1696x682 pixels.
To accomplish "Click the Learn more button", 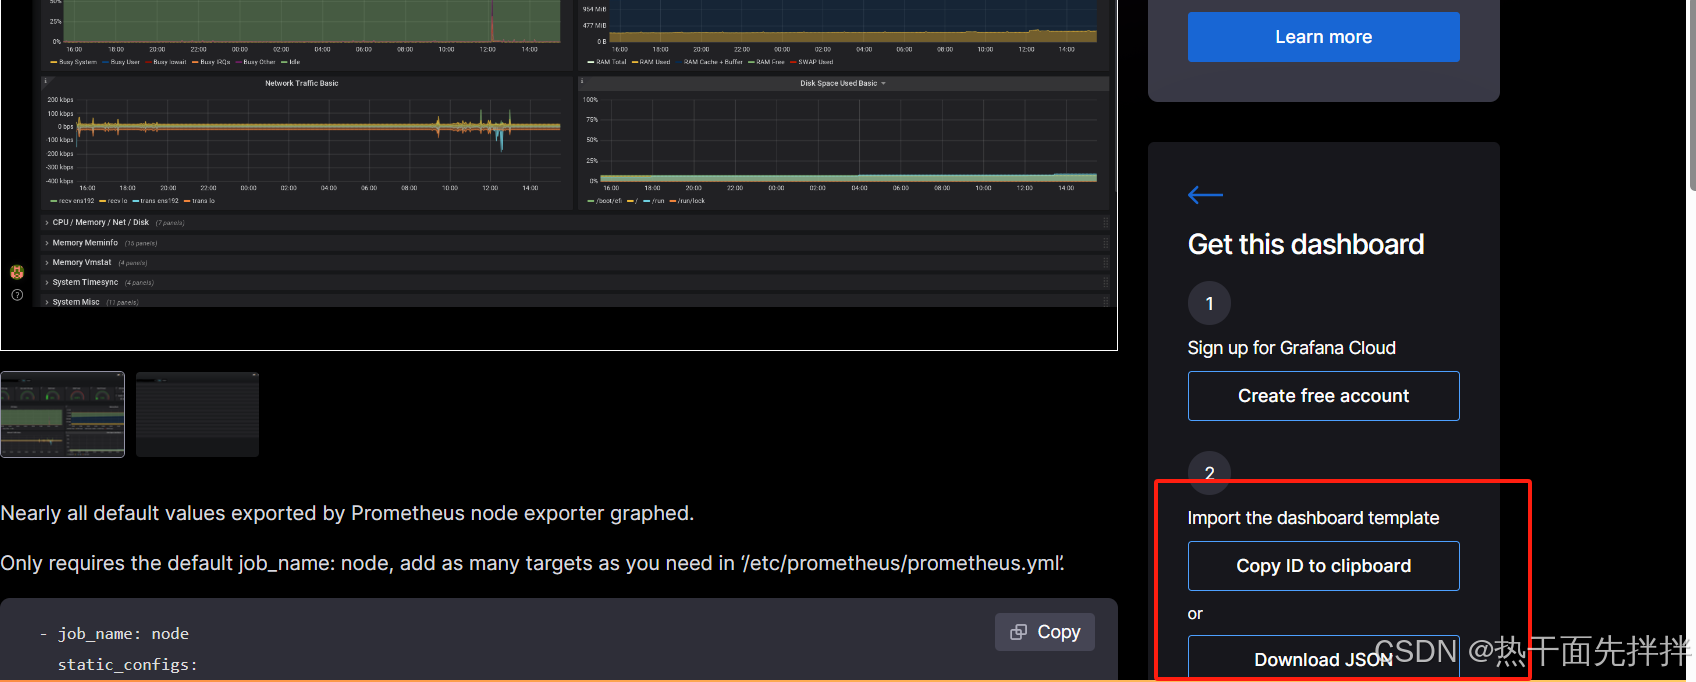I will pos(1323,37).
